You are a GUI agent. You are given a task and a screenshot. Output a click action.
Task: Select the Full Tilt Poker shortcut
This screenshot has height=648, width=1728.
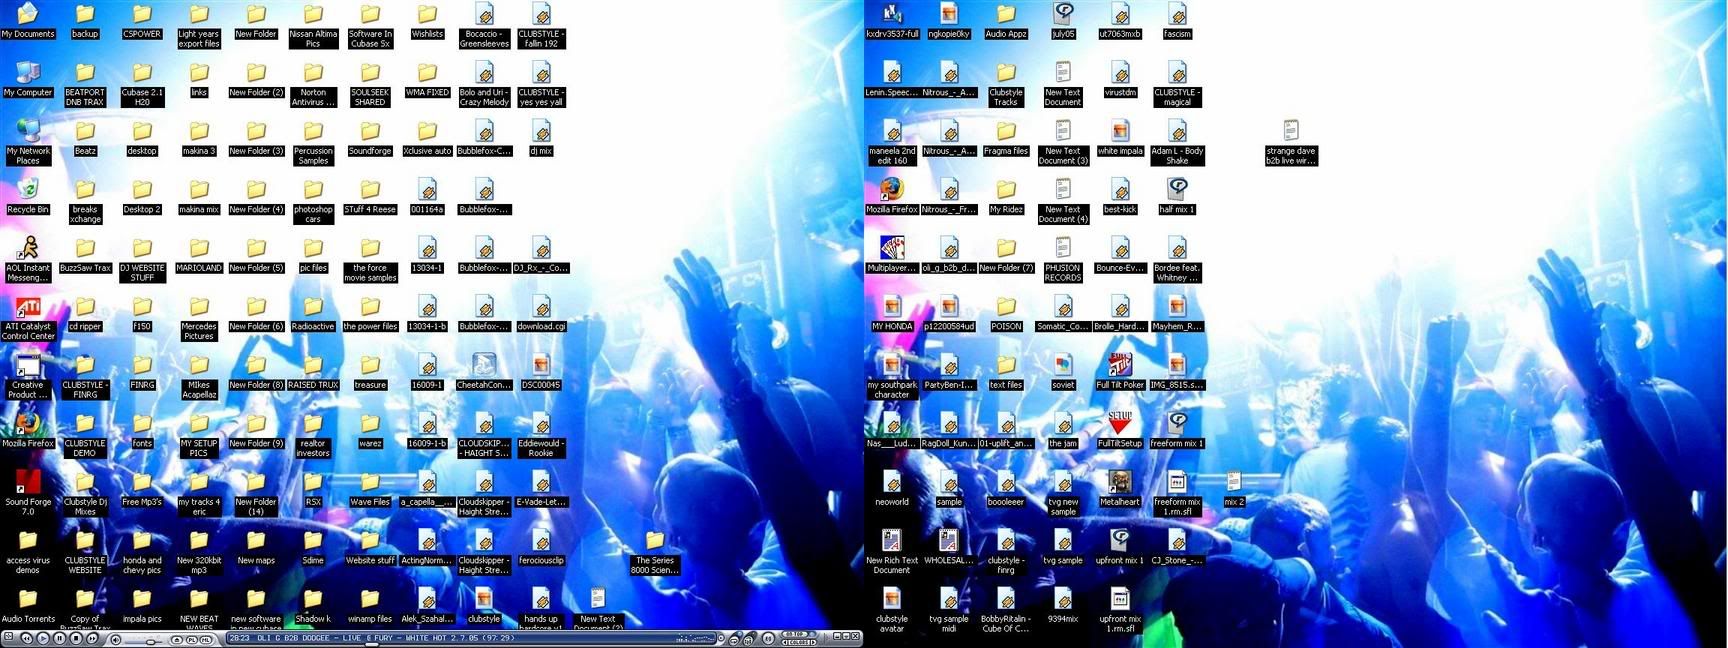[1120, 372]
